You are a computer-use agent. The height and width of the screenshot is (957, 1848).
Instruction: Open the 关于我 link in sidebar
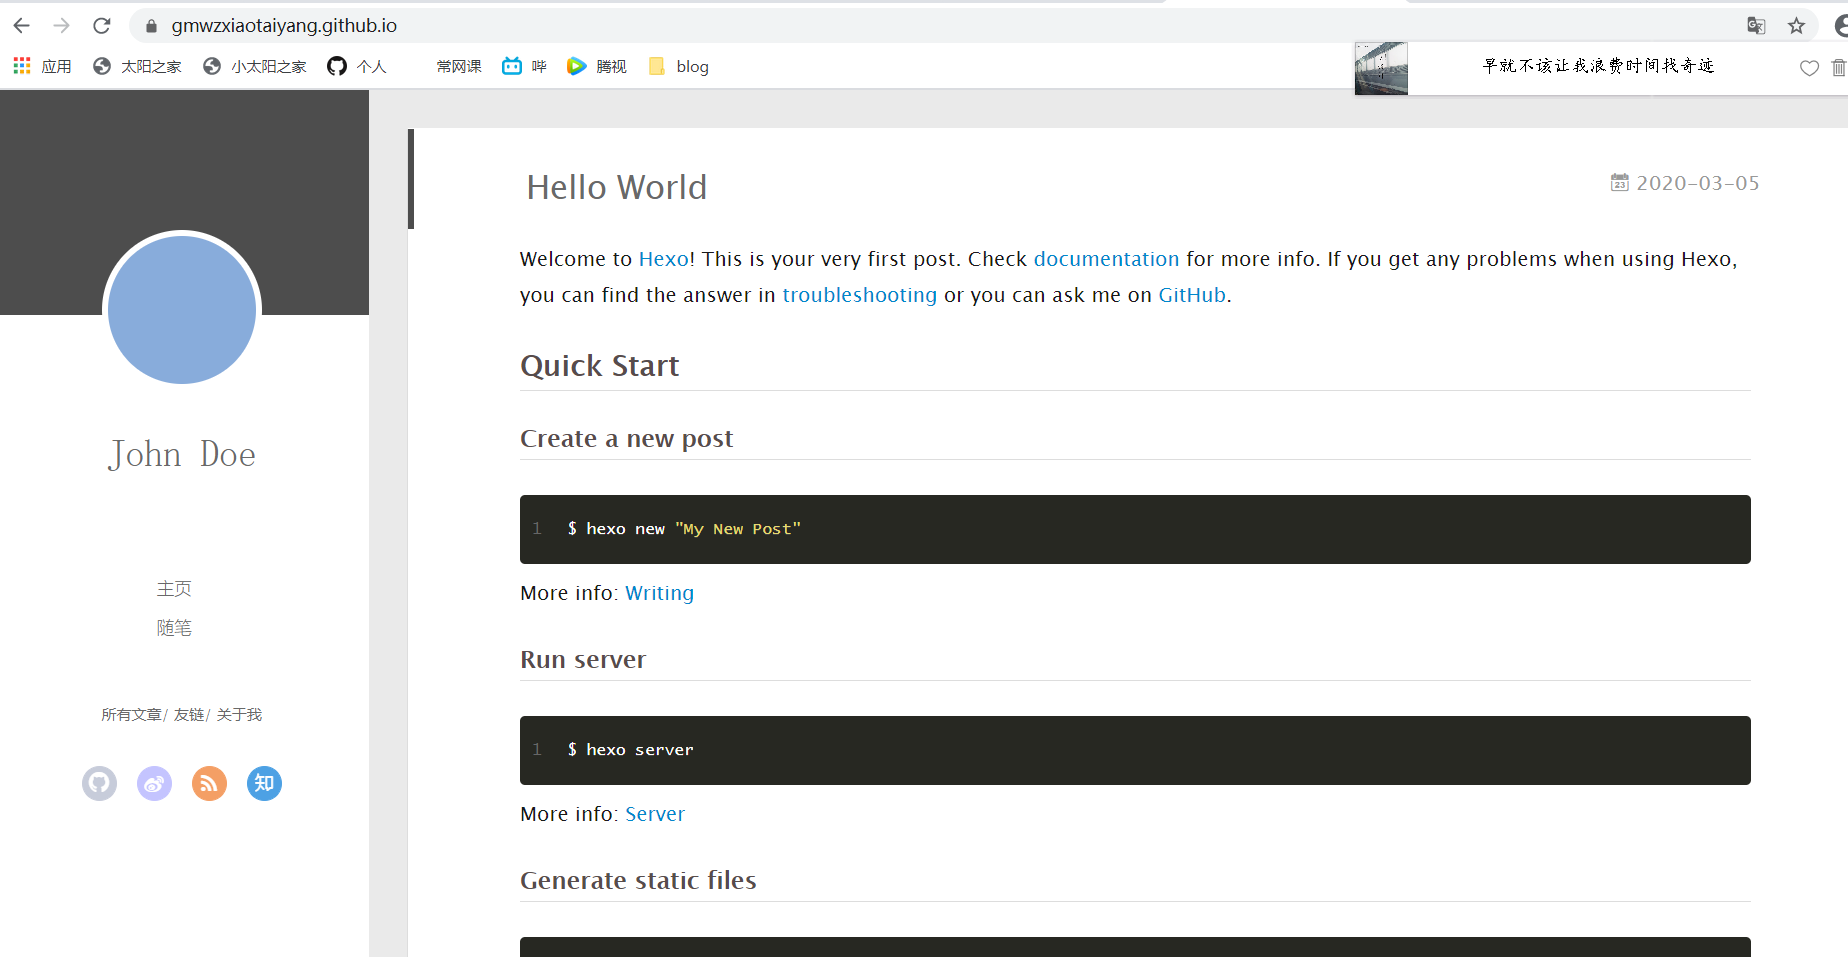[239, 714]
